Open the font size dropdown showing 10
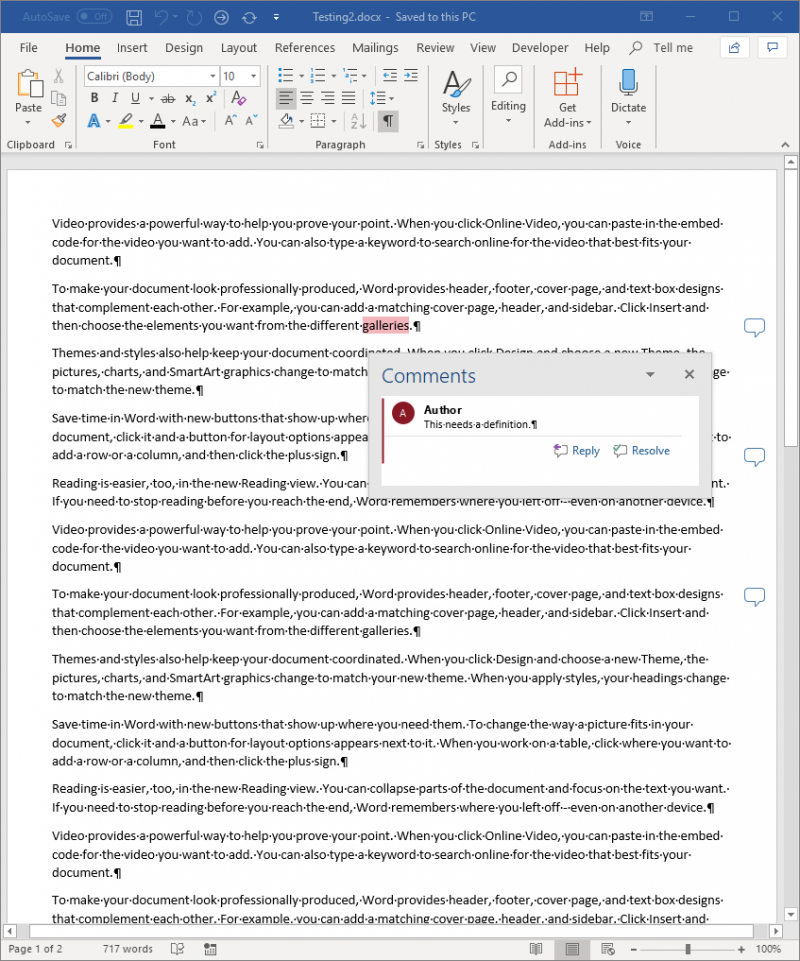Image resolution: width=800 pixels, height=961 pixels. coord(253,76)
